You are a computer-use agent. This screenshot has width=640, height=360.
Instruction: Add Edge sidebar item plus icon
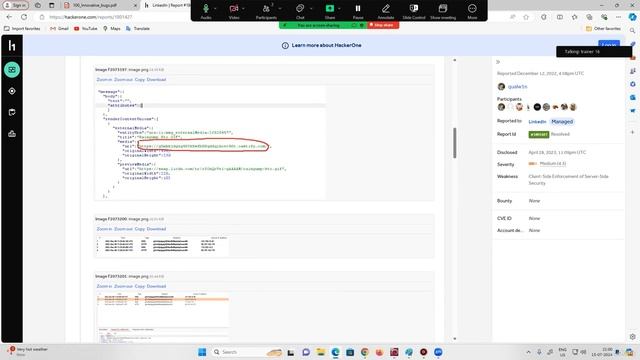point(632,132)
